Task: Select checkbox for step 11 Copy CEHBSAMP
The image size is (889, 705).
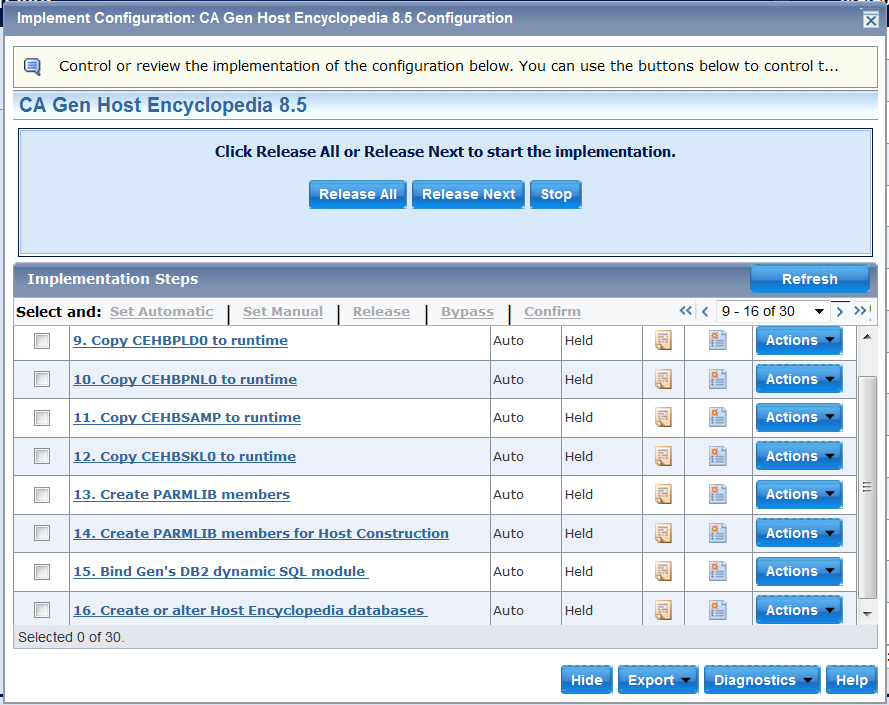Action: (x=42, y=418)
